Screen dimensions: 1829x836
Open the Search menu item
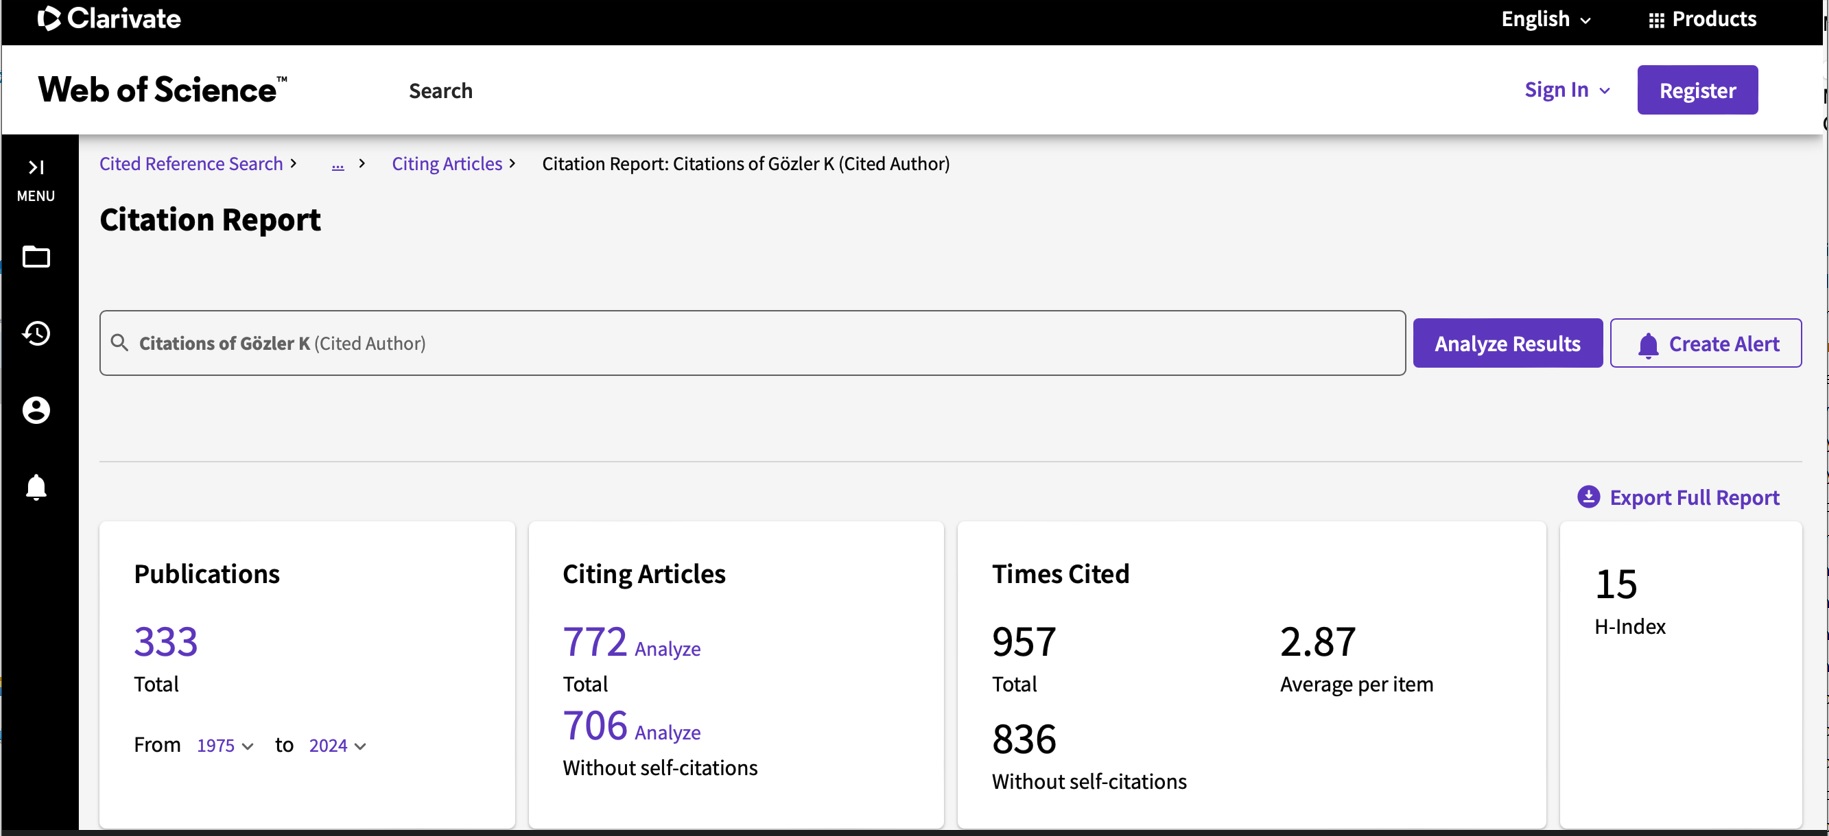[x=441, y=91]
